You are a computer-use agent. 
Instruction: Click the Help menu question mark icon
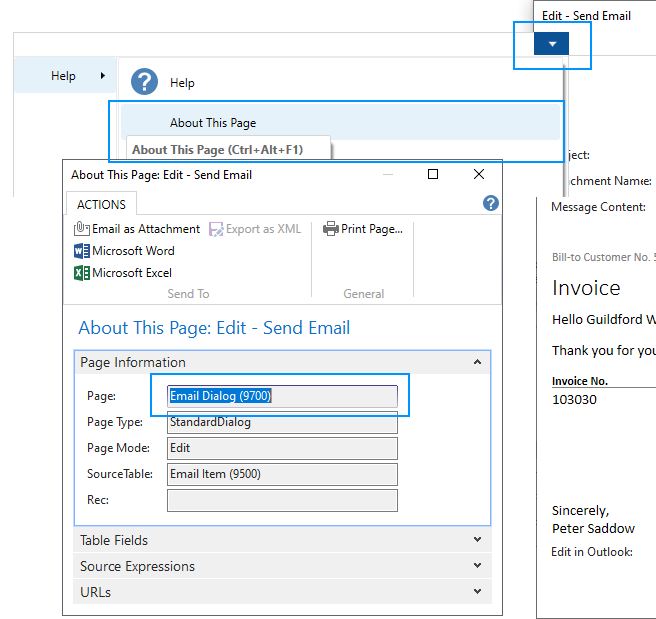tap(146, 82)
